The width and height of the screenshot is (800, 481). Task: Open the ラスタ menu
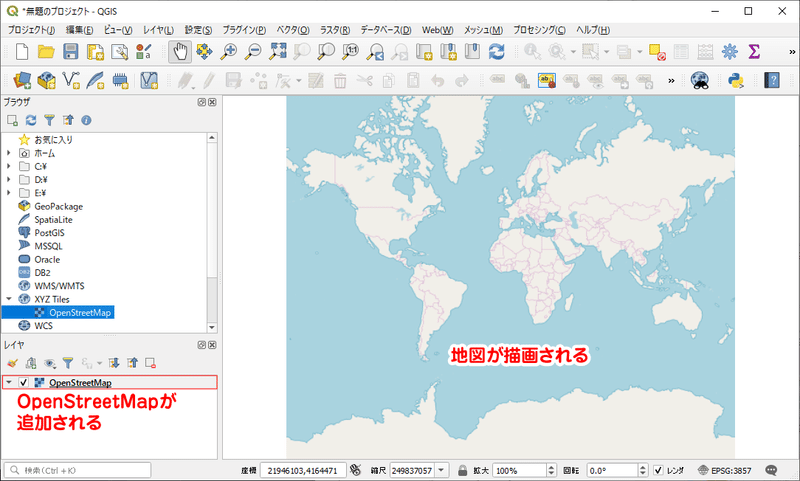[x=335, y=30]
